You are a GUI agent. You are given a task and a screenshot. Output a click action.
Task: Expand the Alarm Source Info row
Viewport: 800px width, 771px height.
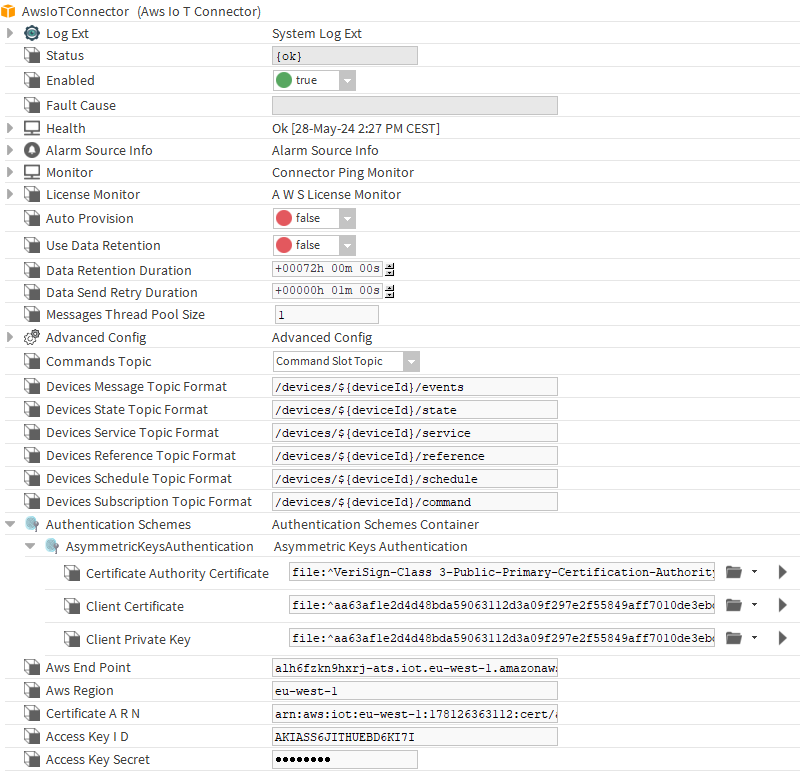(10, 150)
